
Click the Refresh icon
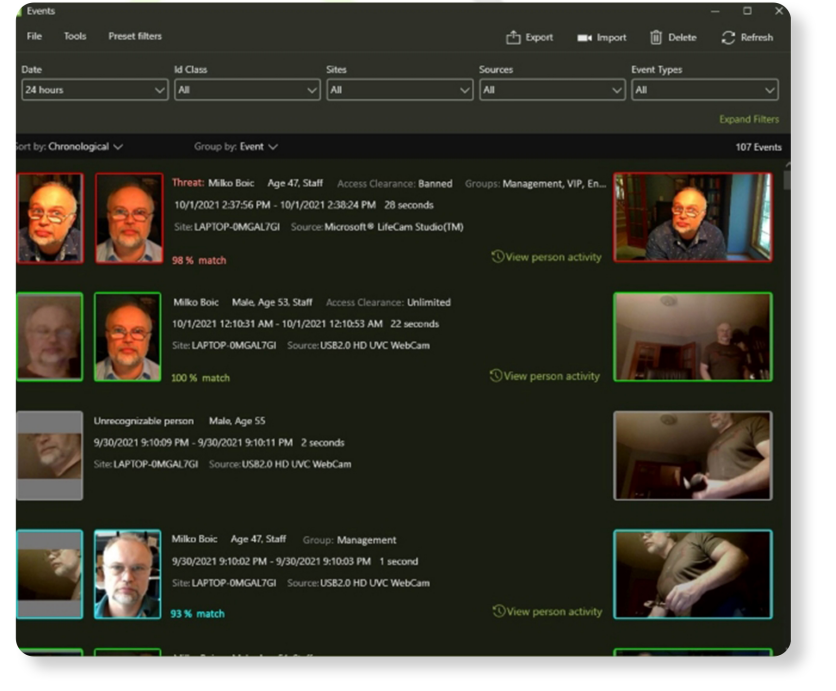click(728, 38)
